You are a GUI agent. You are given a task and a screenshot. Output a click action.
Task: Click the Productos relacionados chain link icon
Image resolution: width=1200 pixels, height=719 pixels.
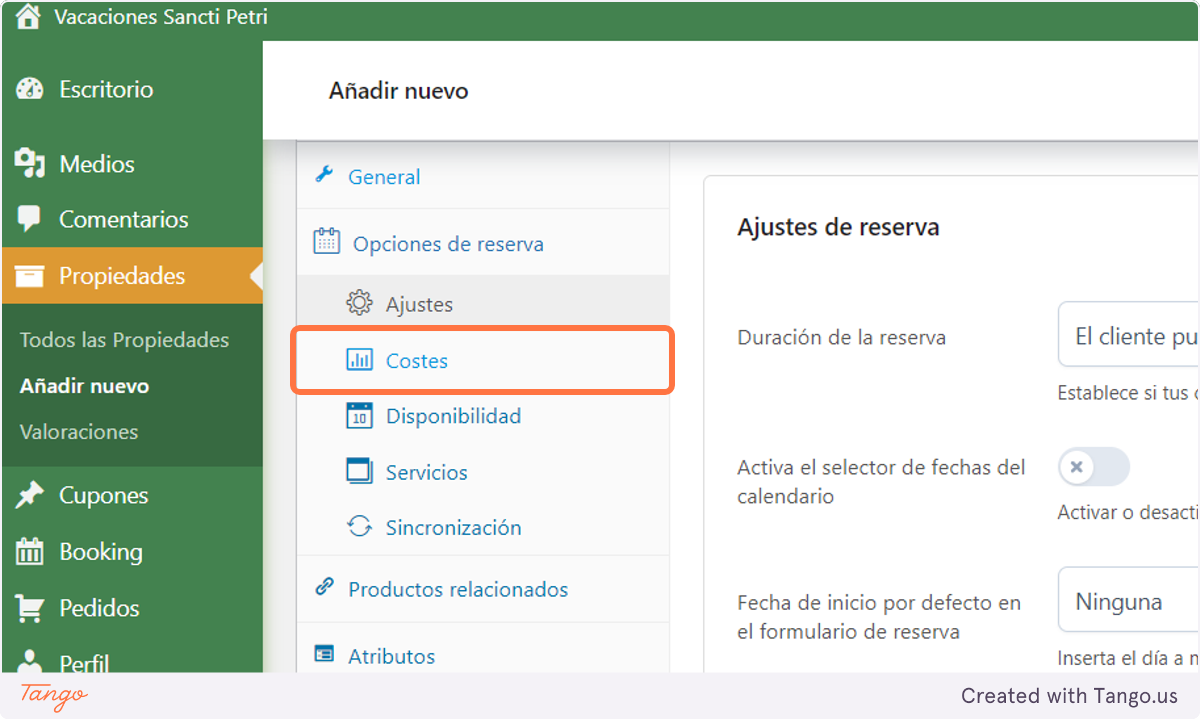tap(324, 587)
